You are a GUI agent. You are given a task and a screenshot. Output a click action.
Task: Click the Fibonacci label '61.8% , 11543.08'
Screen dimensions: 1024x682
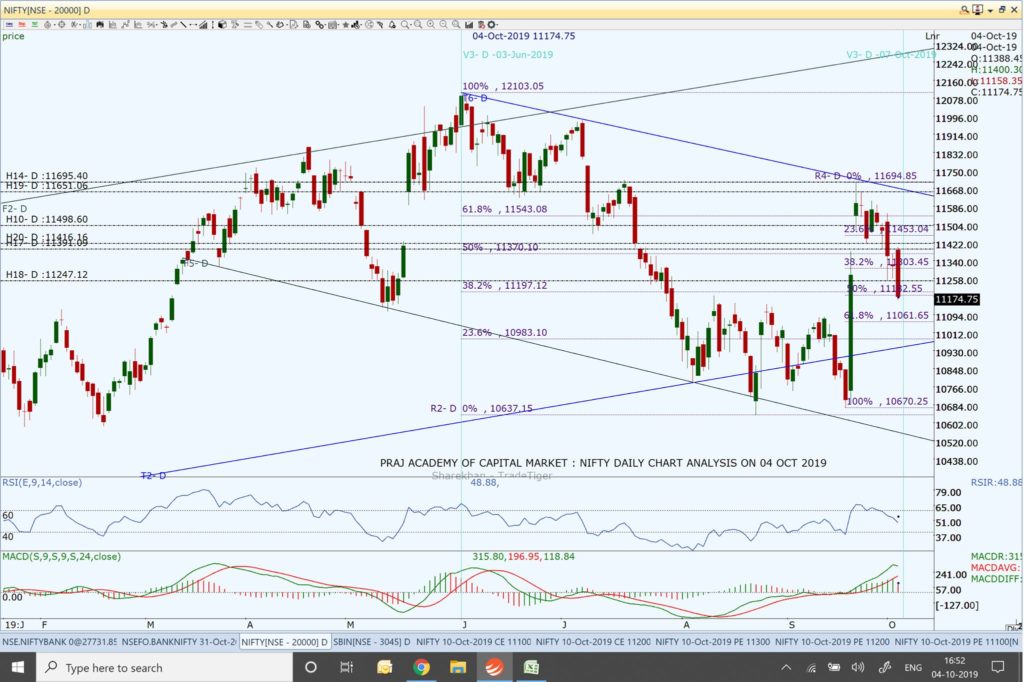click(x=505, y=209)
